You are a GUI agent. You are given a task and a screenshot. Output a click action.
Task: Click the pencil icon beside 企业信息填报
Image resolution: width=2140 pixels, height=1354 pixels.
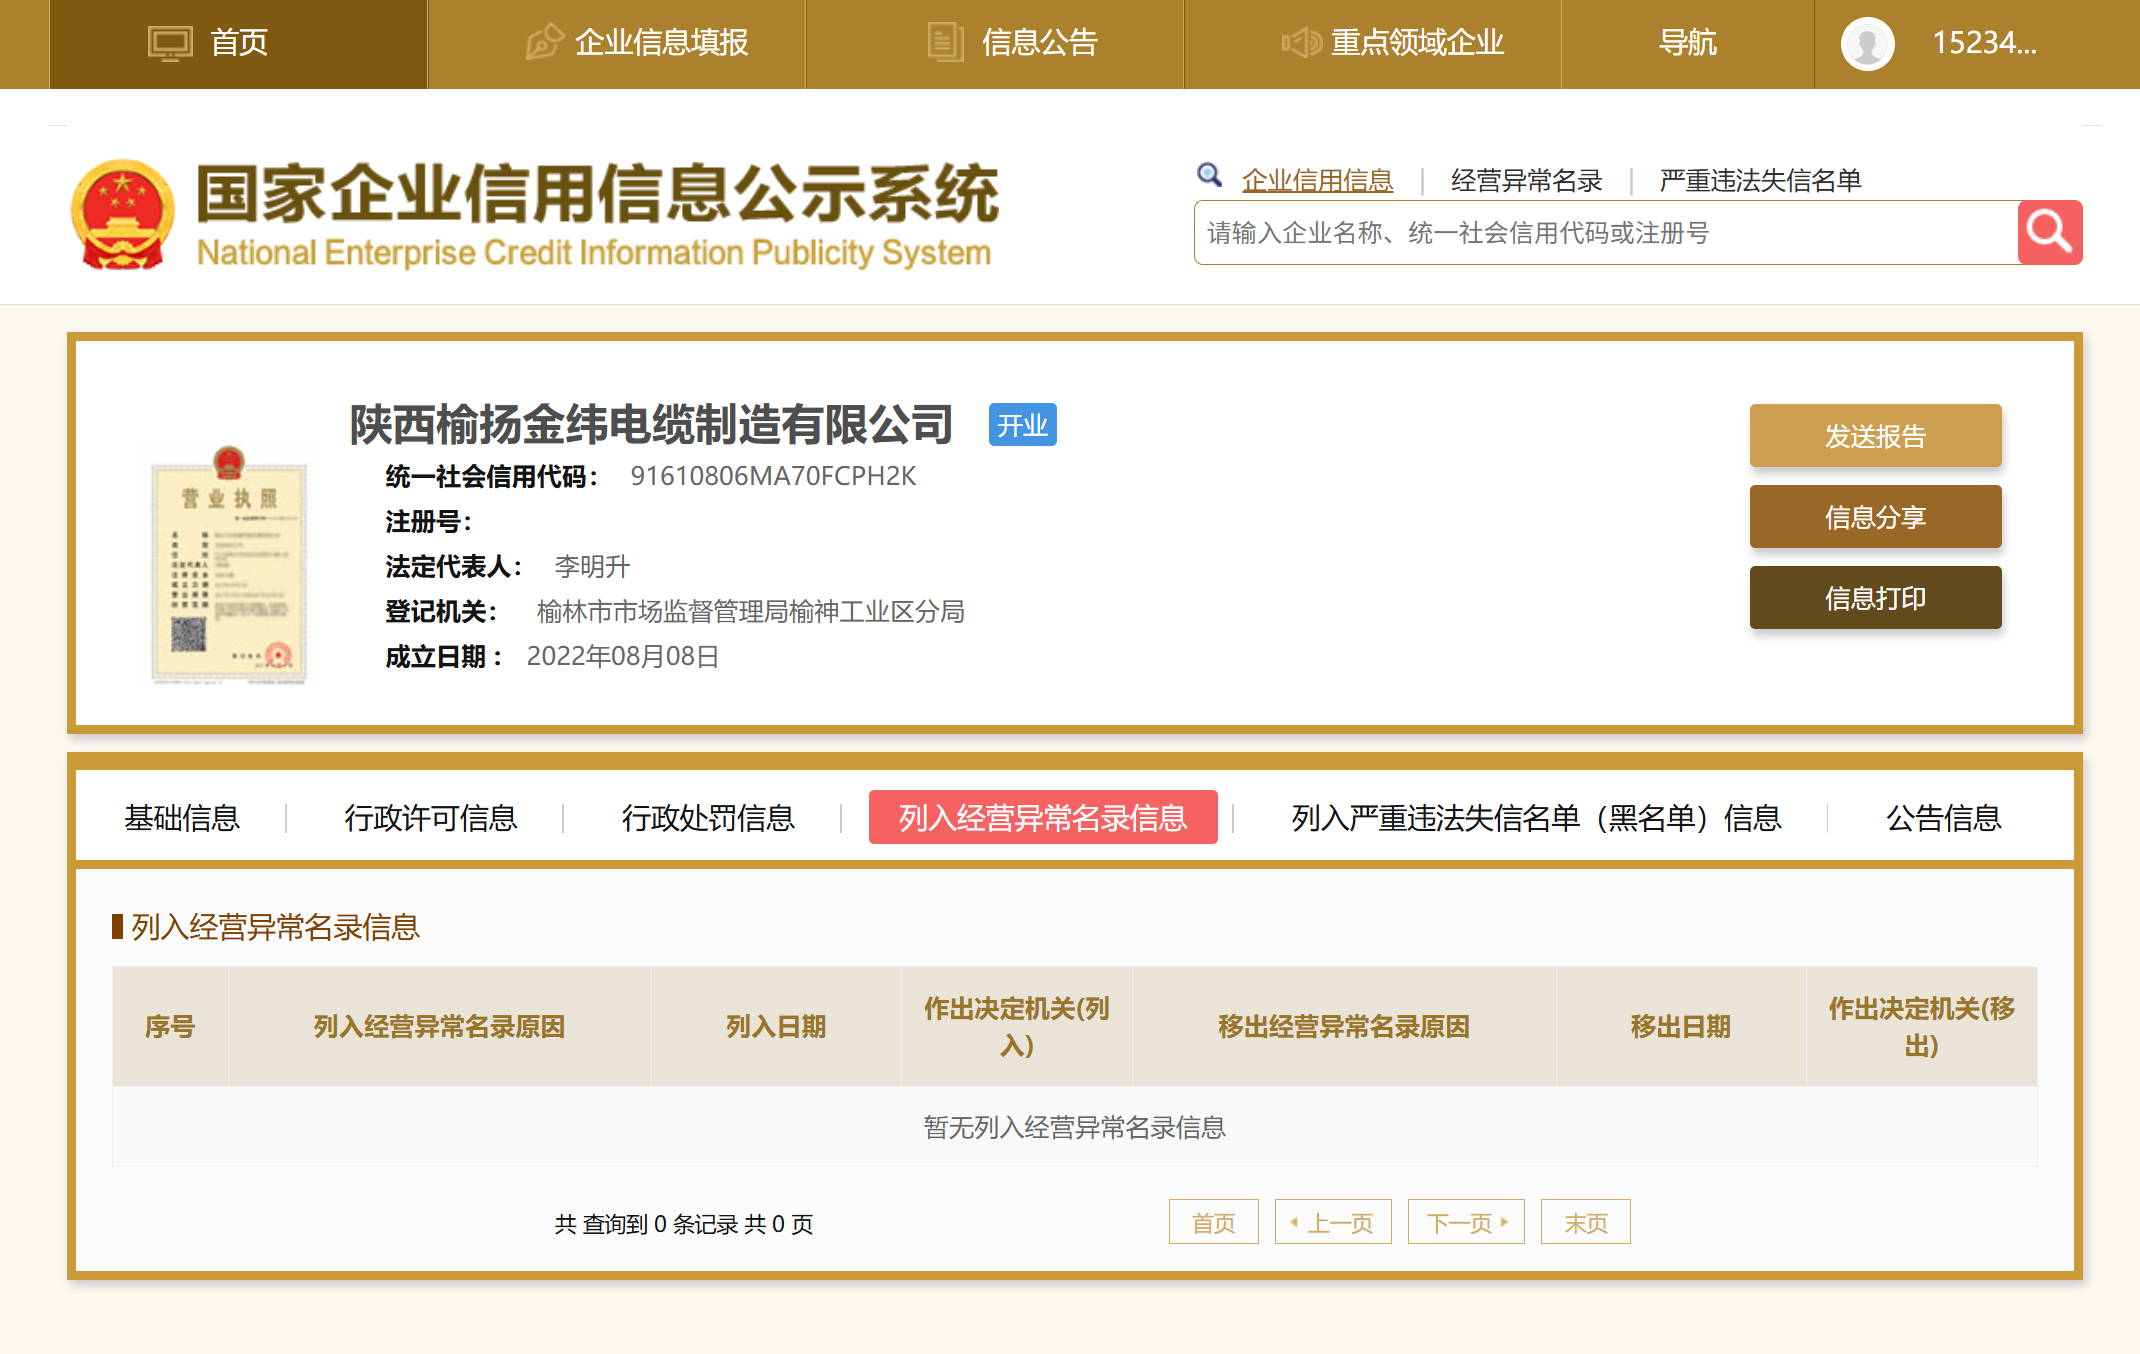click(x=544, y=43)
